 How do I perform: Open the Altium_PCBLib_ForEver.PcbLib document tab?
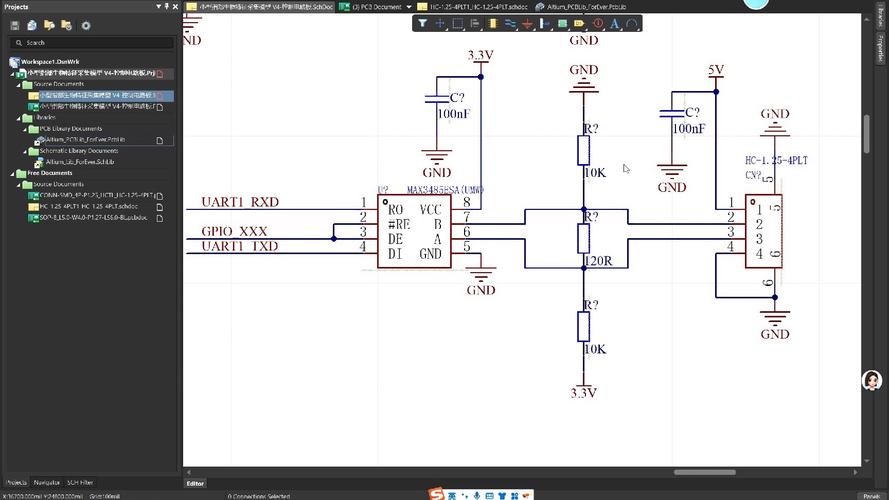pyautogui.click(x=586, y=7)
